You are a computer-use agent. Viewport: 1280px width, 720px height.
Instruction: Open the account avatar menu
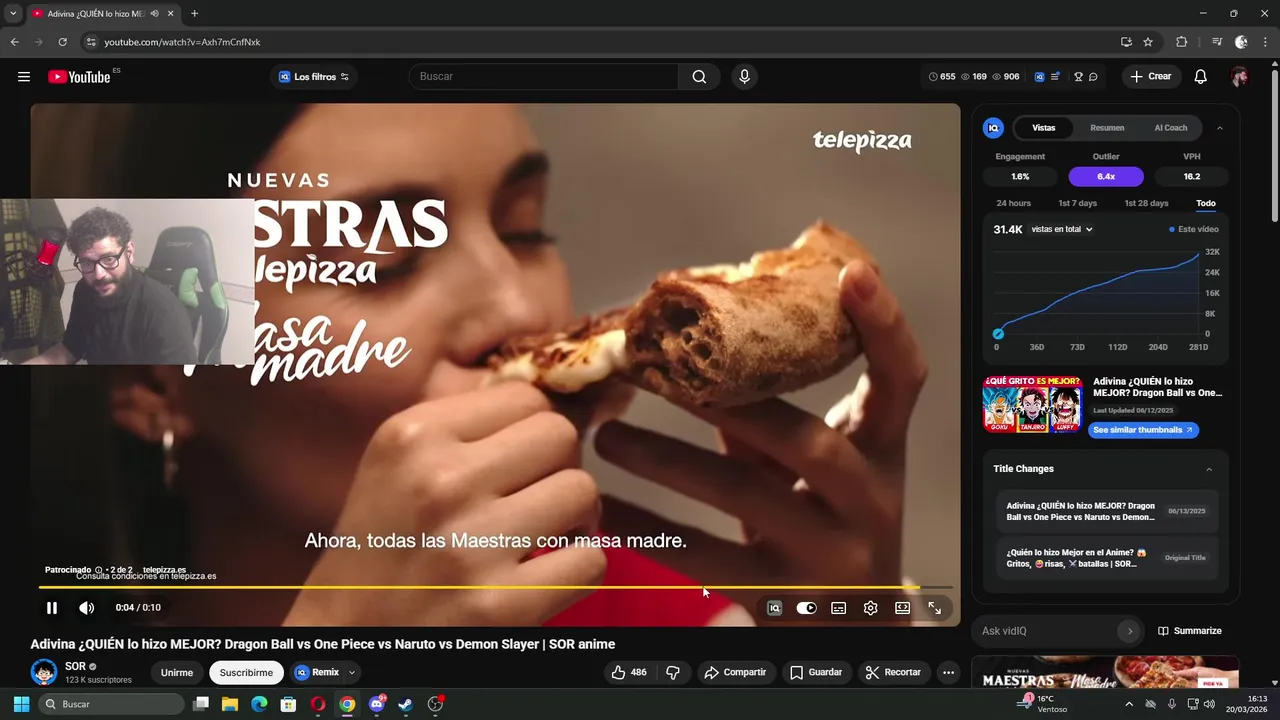(x=1240, y=77)
